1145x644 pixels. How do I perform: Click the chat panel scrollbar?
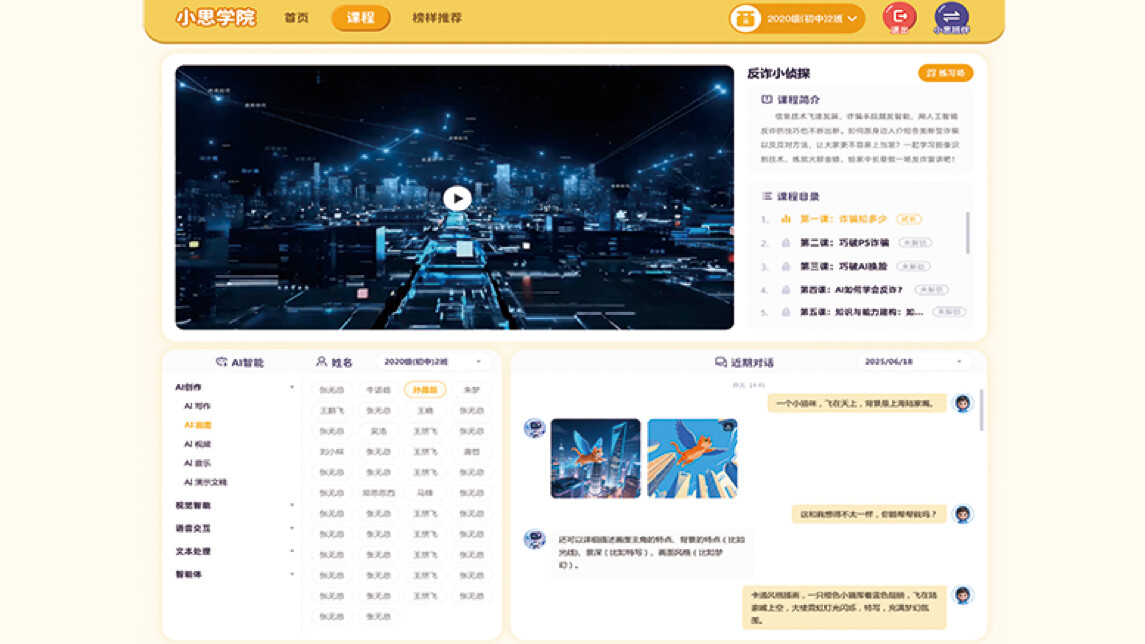[981, 410]
